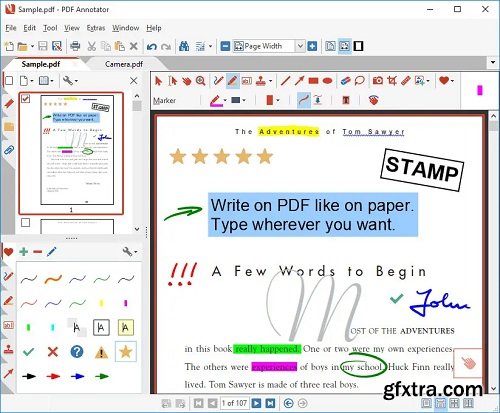Expand sidebar wrench settings dropdown
This screenshot has width=500, height=413.
tap(76, 81)
